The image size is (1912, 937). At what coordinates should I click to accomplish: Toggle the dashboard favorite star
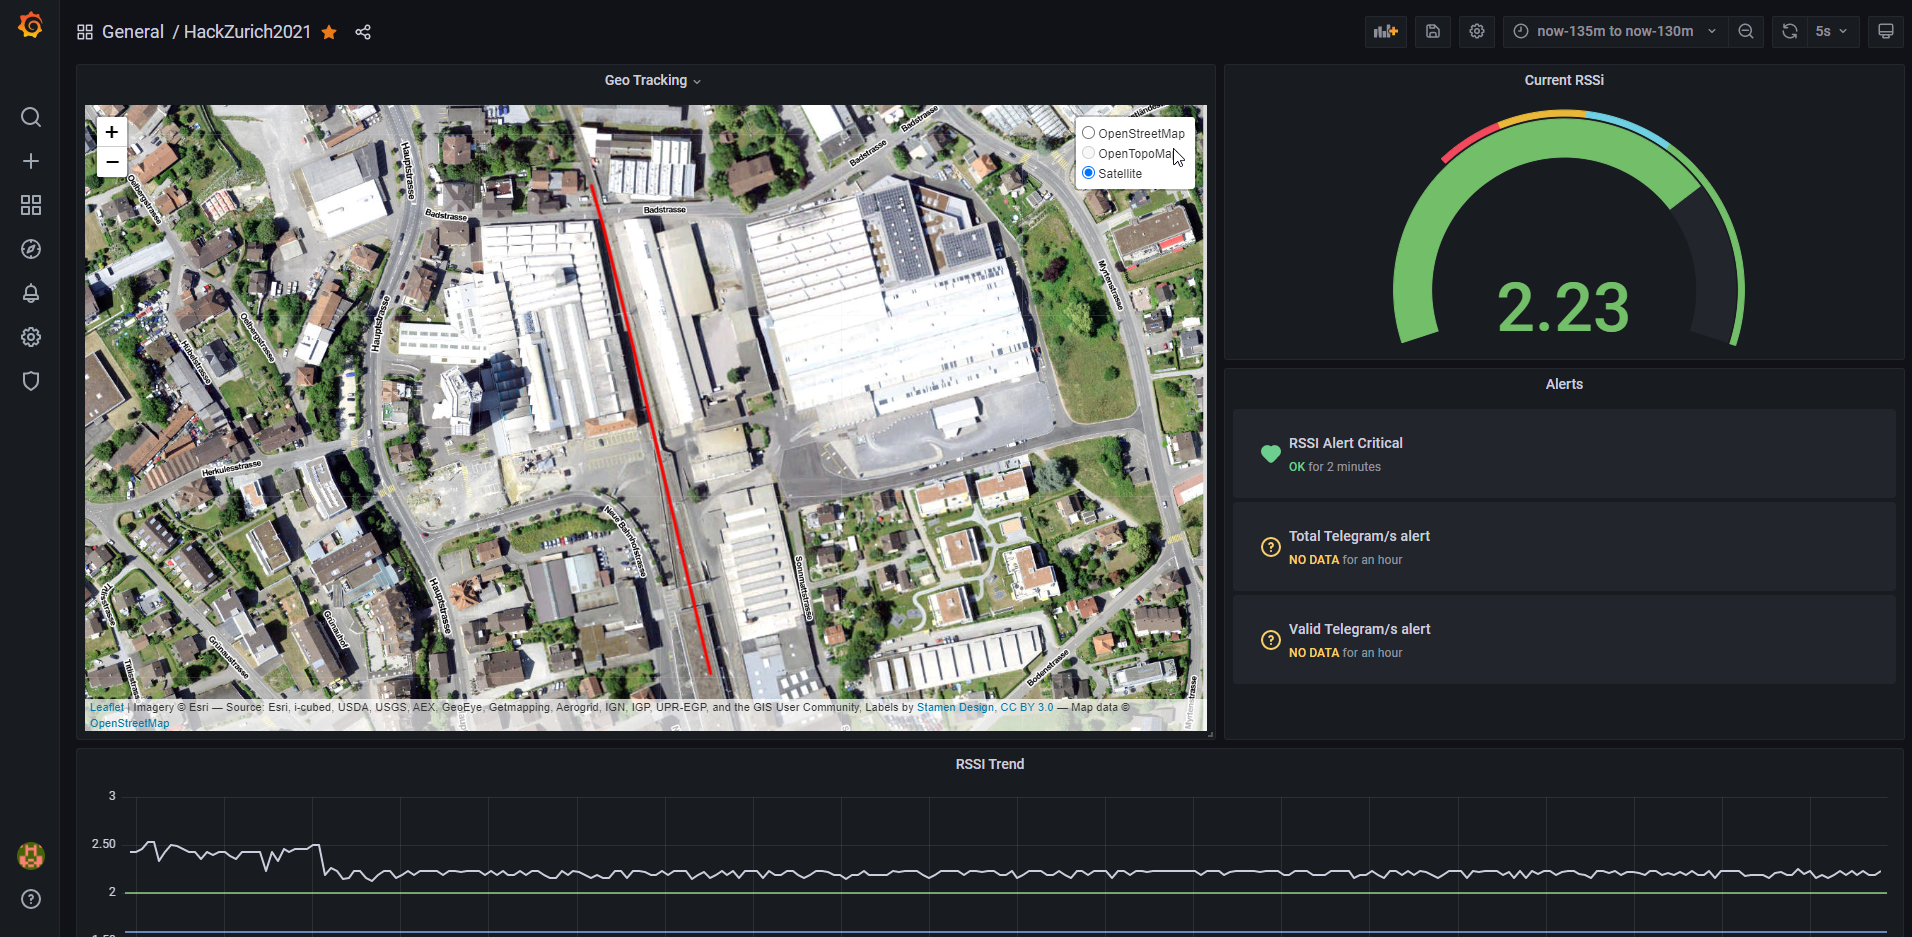pos(329,32)
